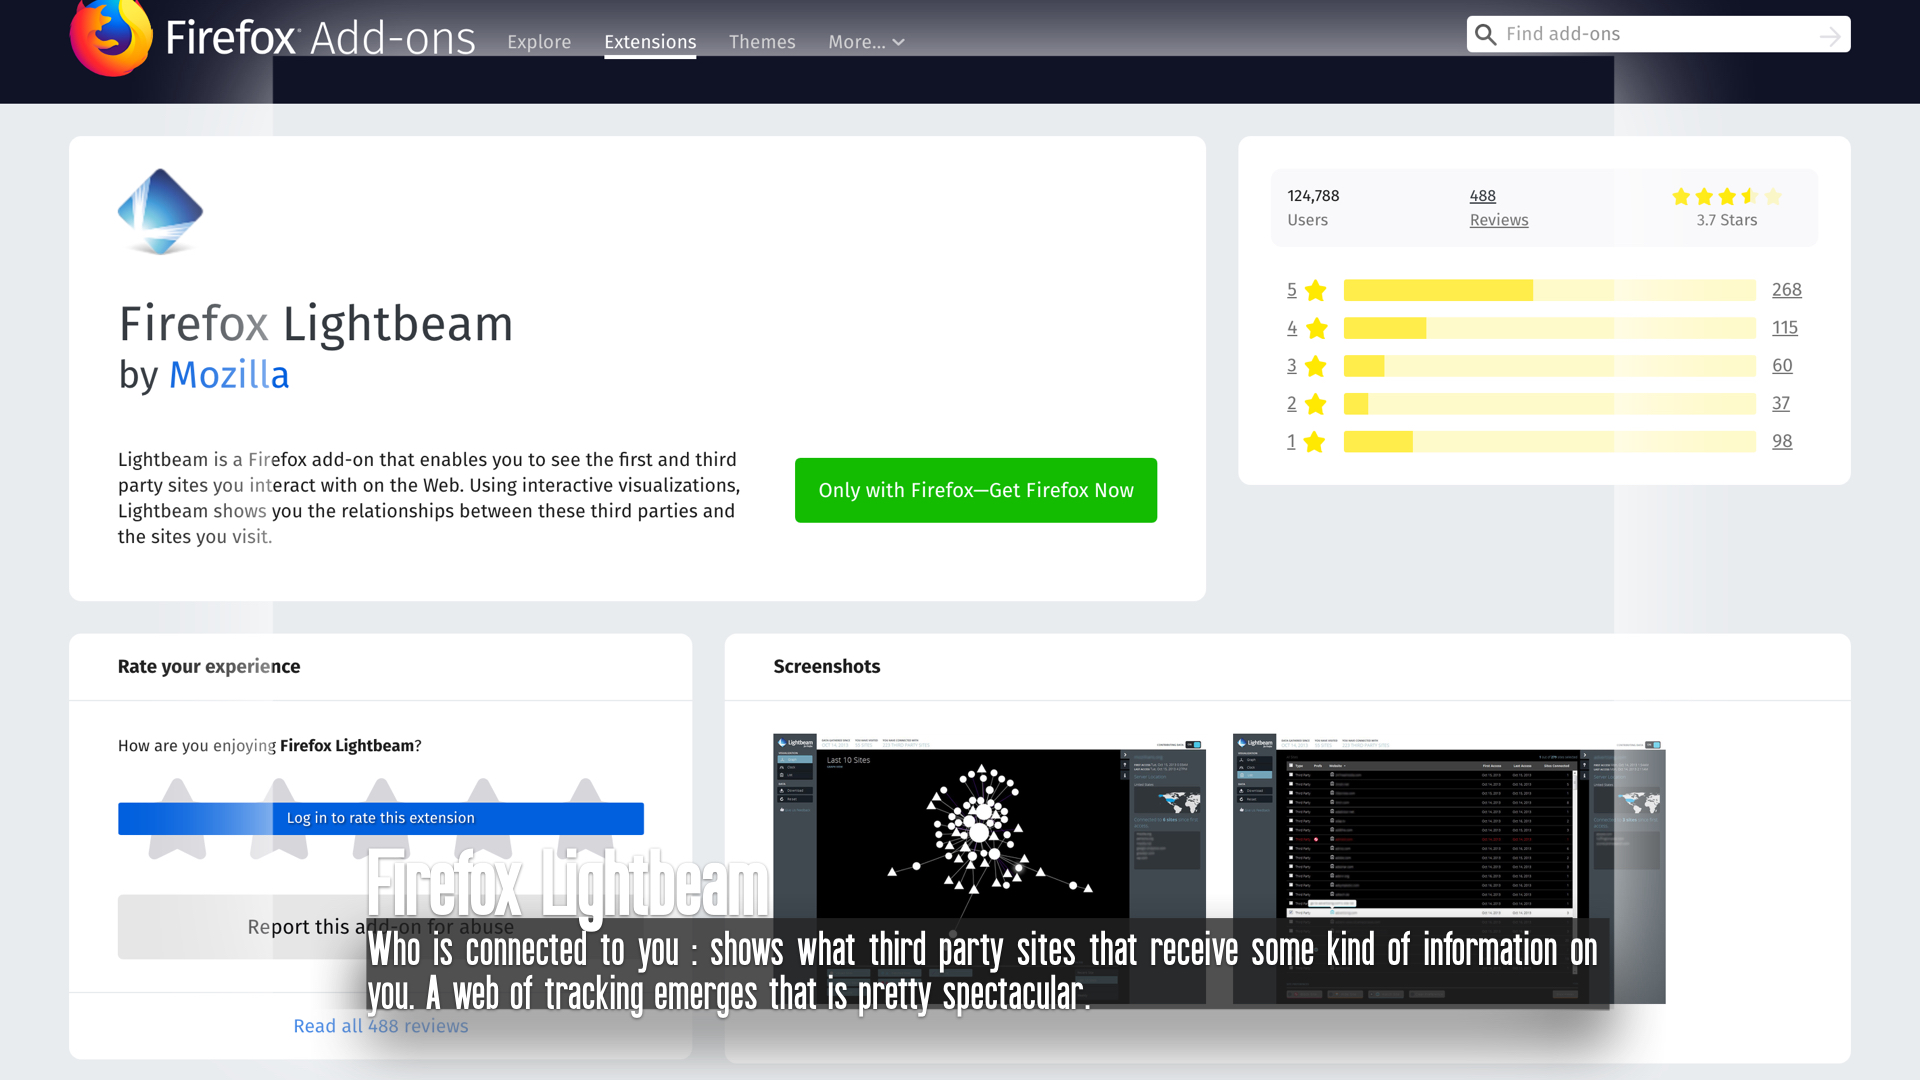Image resolution: width=1920 pixels, height=1080 pixels.
Task: Submit search with the arrow icon
Action: pyautogui.click(x=1830, y=36)
